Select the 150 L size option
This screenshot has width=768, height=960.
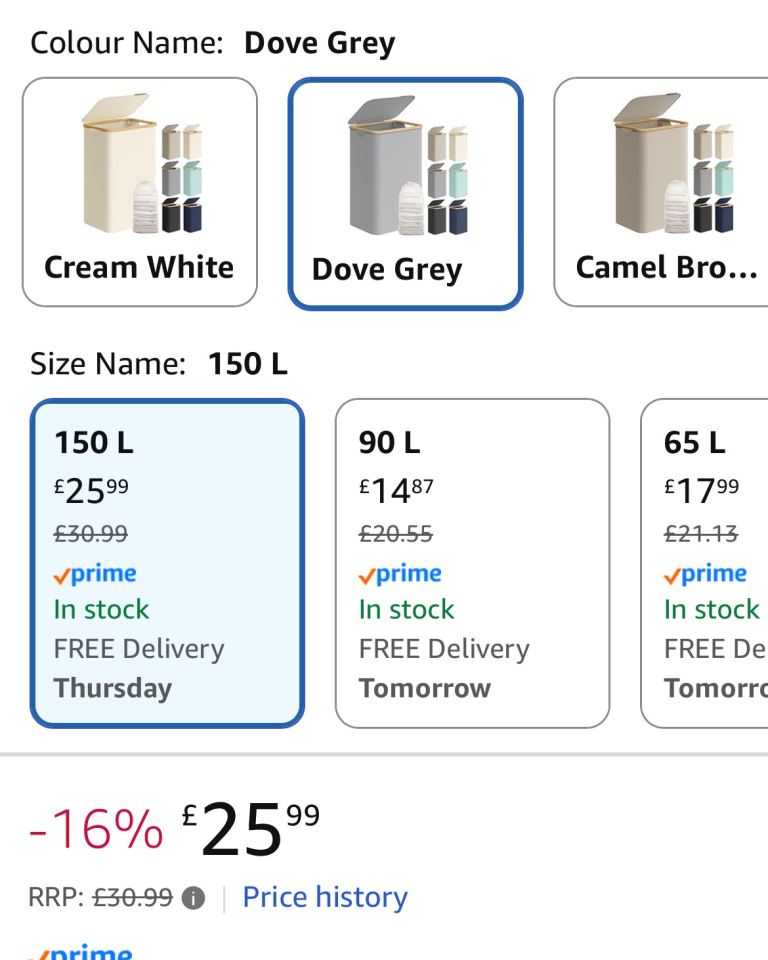[167, 563]
